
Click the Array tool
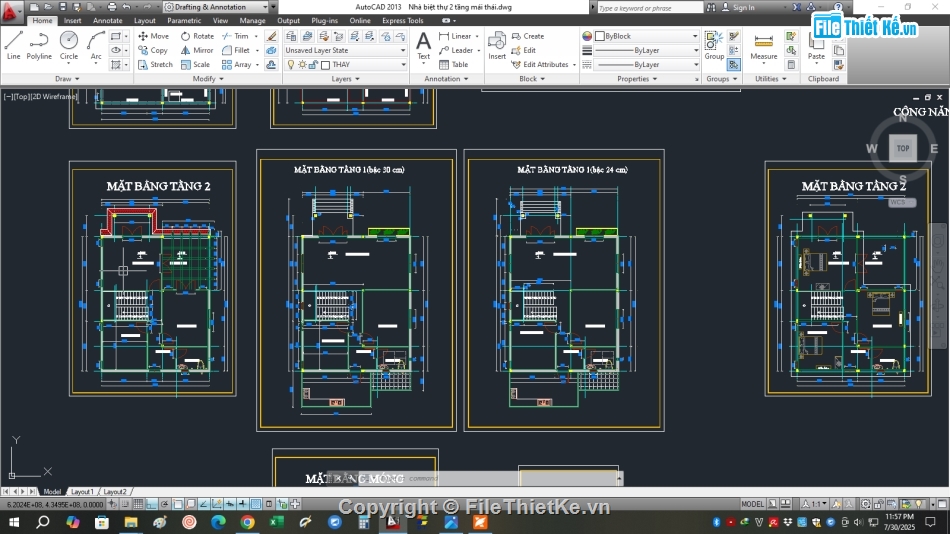click(237, 64)
